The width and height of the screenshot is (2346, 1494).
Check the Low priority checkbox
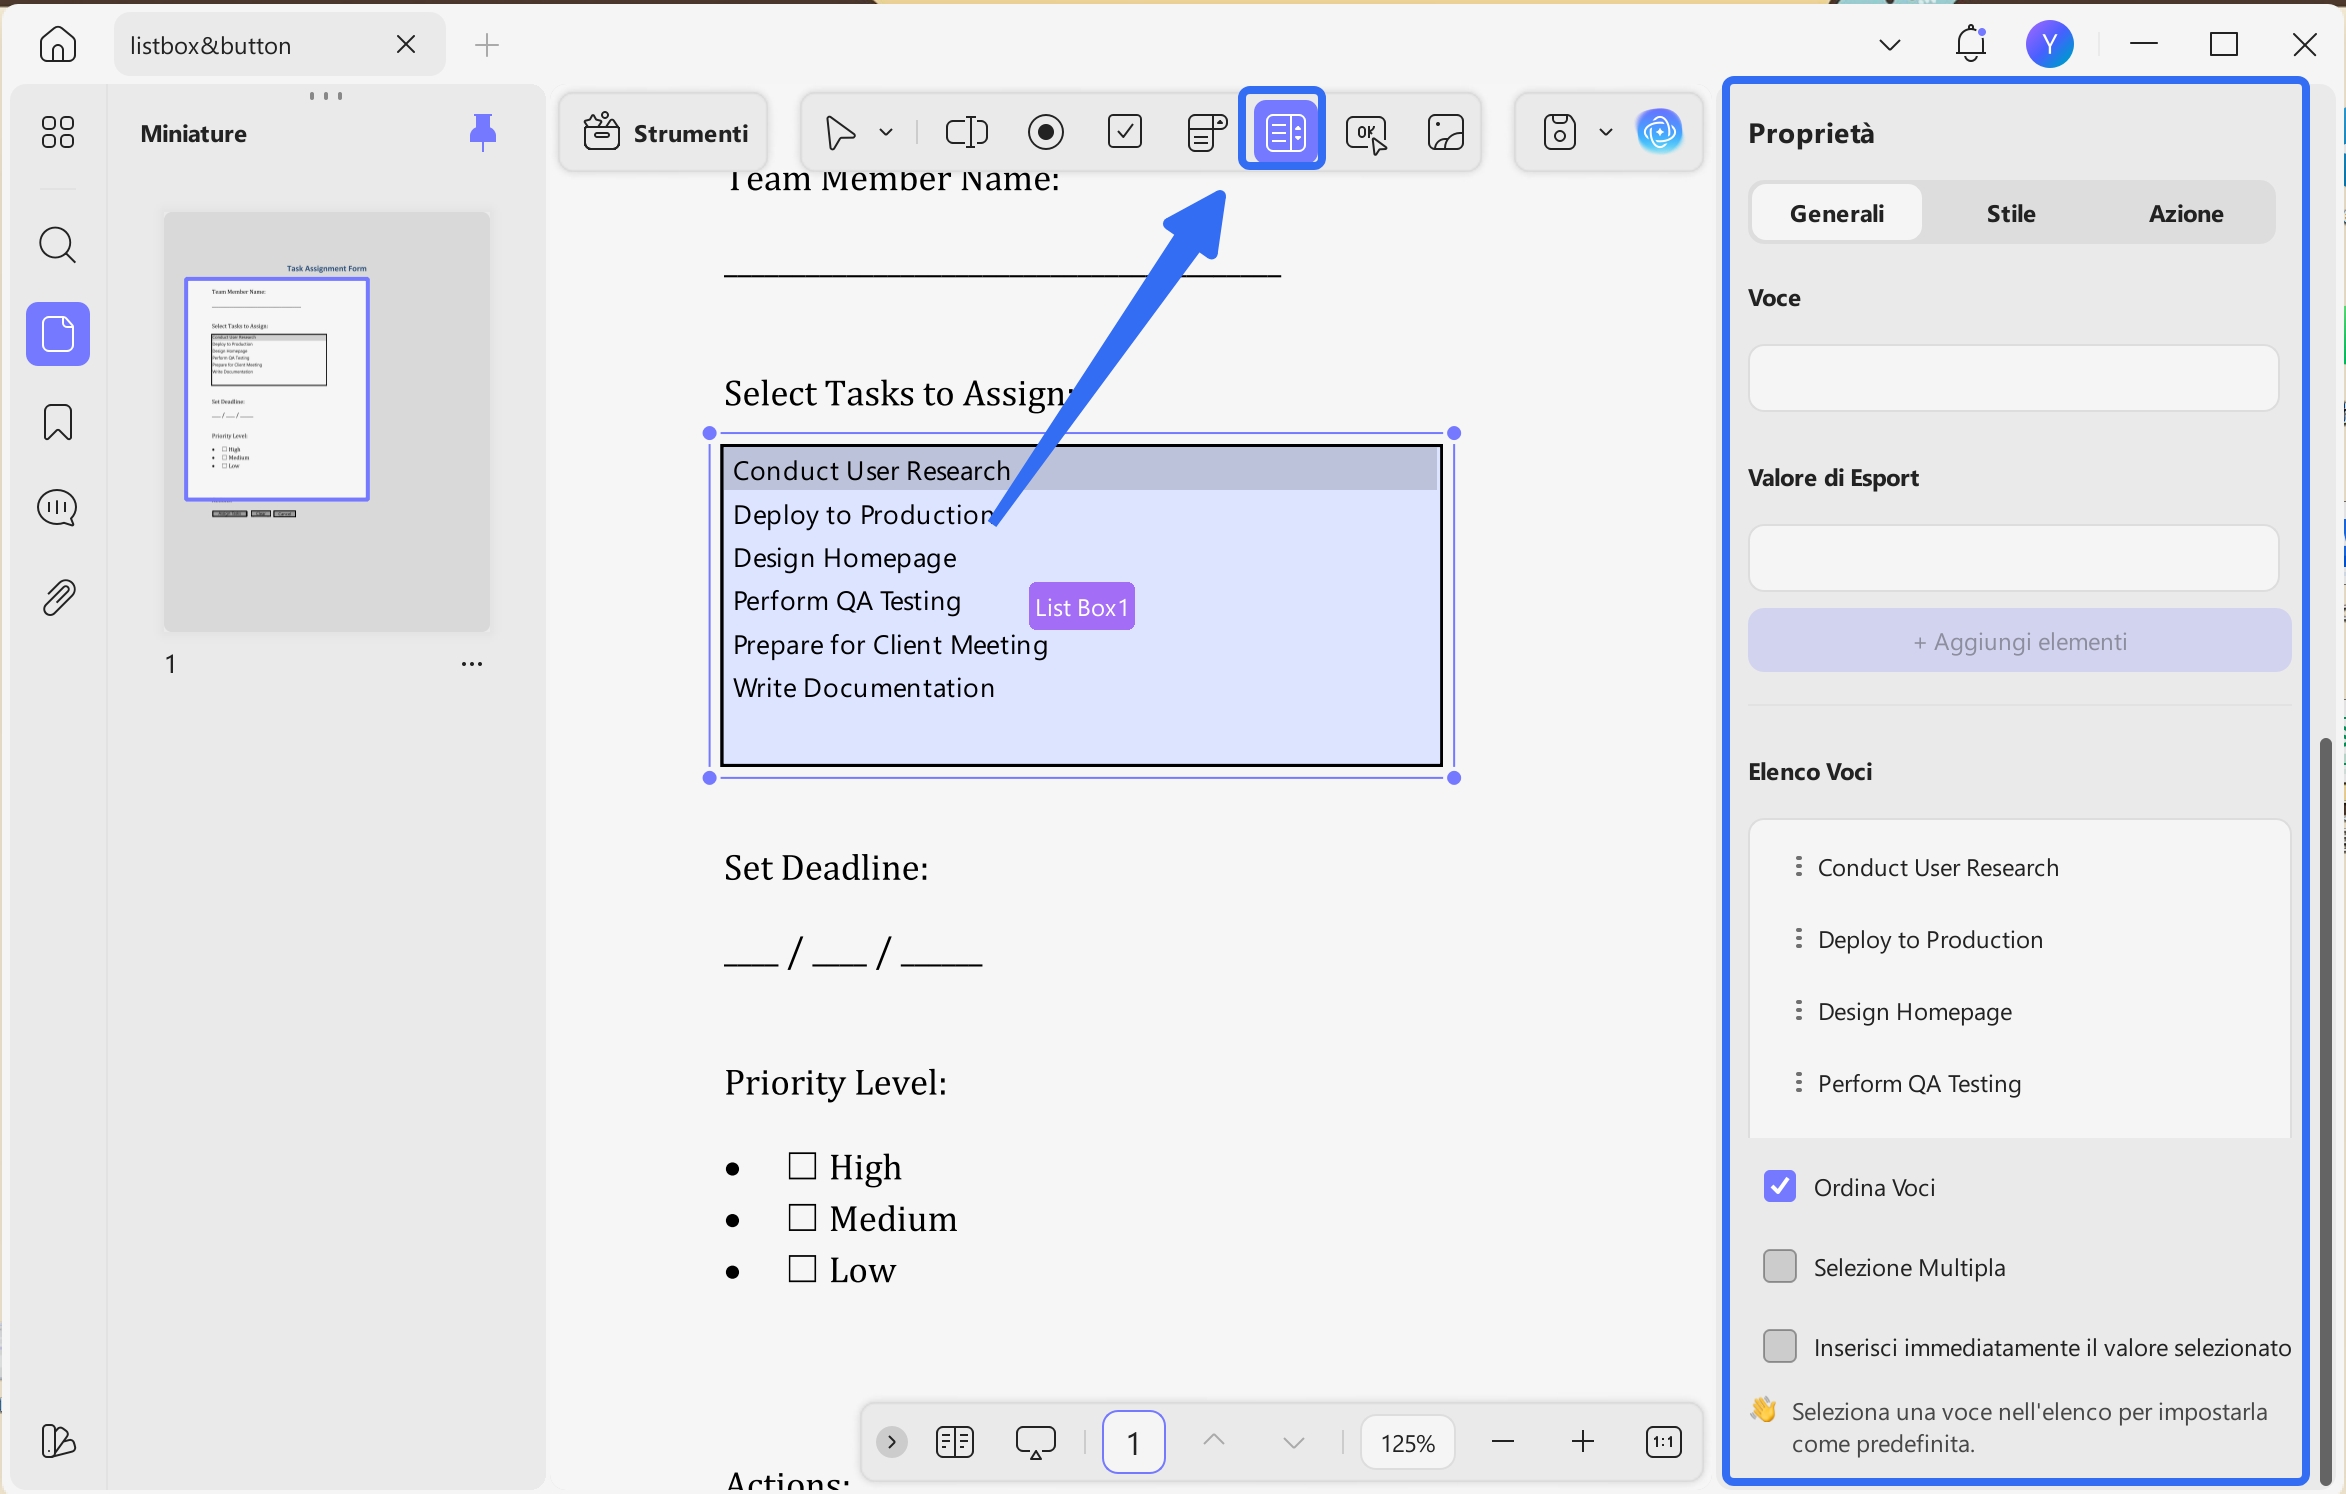tap(802, 1268)
